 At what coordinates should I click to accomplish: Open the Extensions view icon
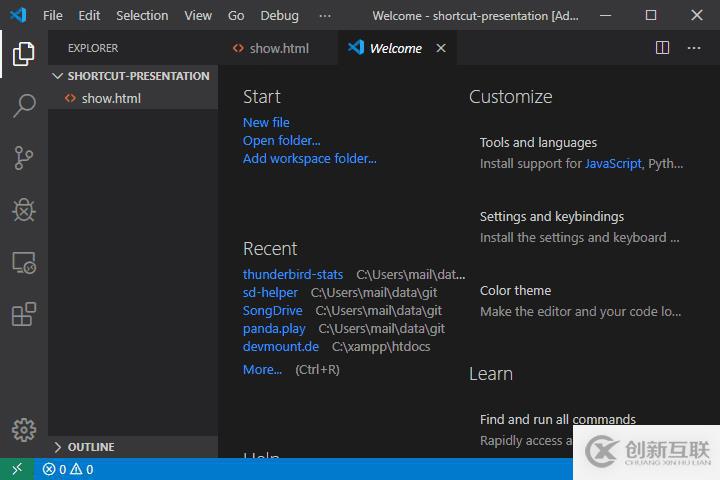[x=24, y=315]
